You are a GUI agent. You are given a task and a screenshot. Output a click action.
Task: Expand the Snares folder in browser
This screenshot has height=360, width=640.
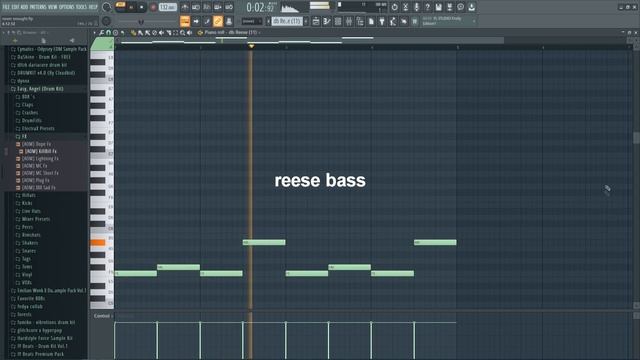(x=29, y=251)
